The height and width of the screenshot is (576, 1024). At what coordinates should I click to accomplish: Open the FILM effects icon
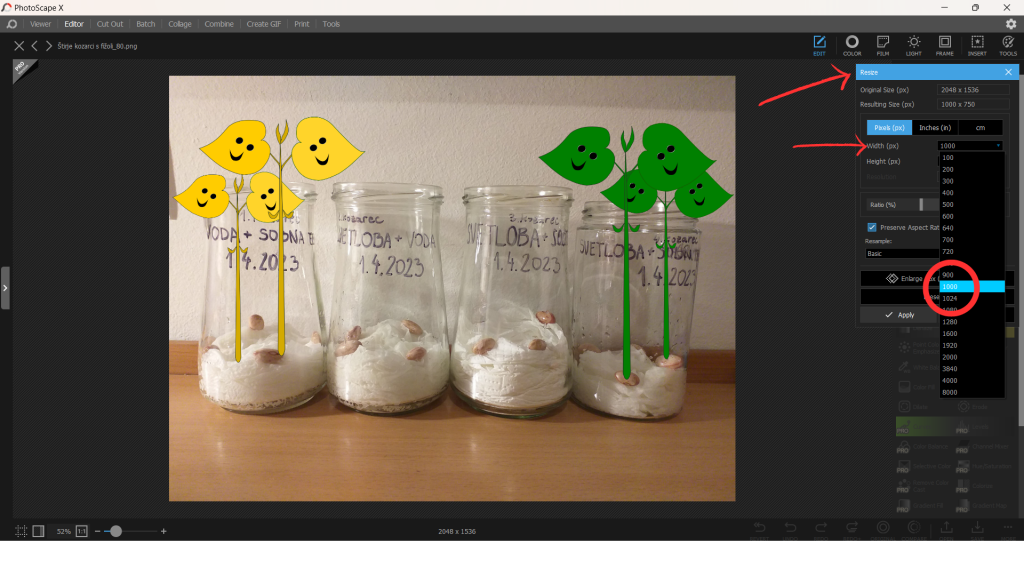pyautogui.click(x=883, y=45)
